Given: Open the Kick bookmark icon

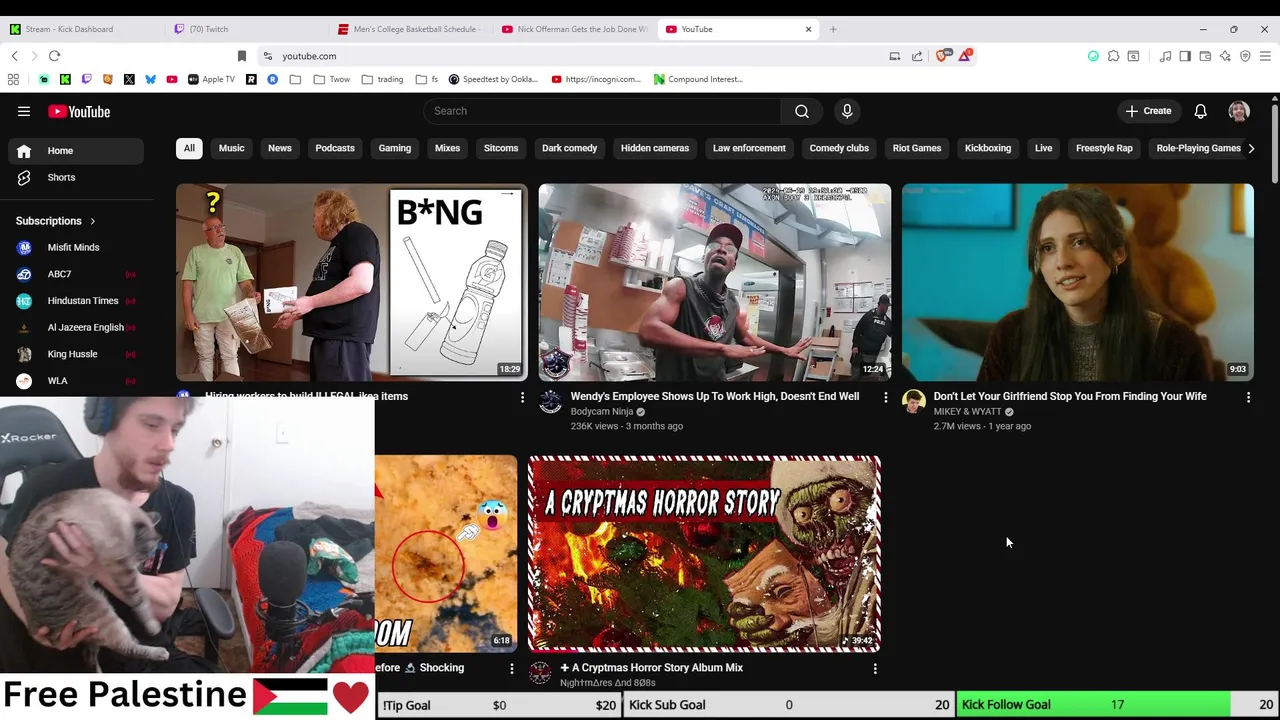Looking at the screenshot, I should pos(65,79).
